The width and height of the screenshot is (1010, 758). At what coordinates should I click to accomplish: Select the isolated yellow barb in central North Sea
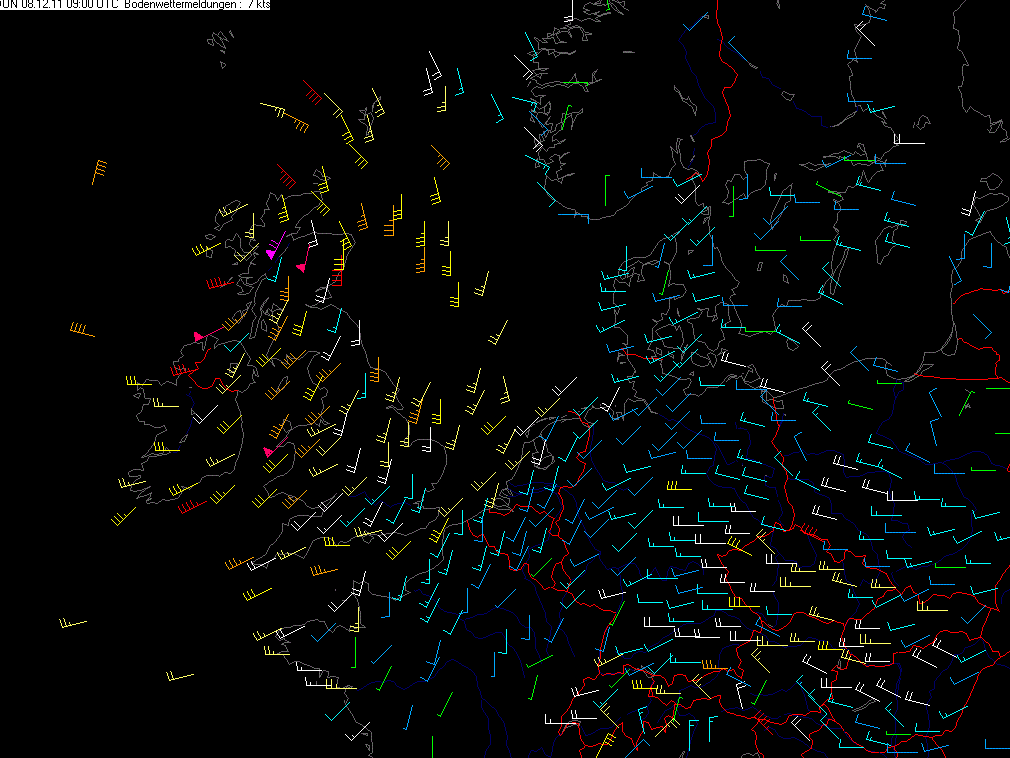[498, 332]
